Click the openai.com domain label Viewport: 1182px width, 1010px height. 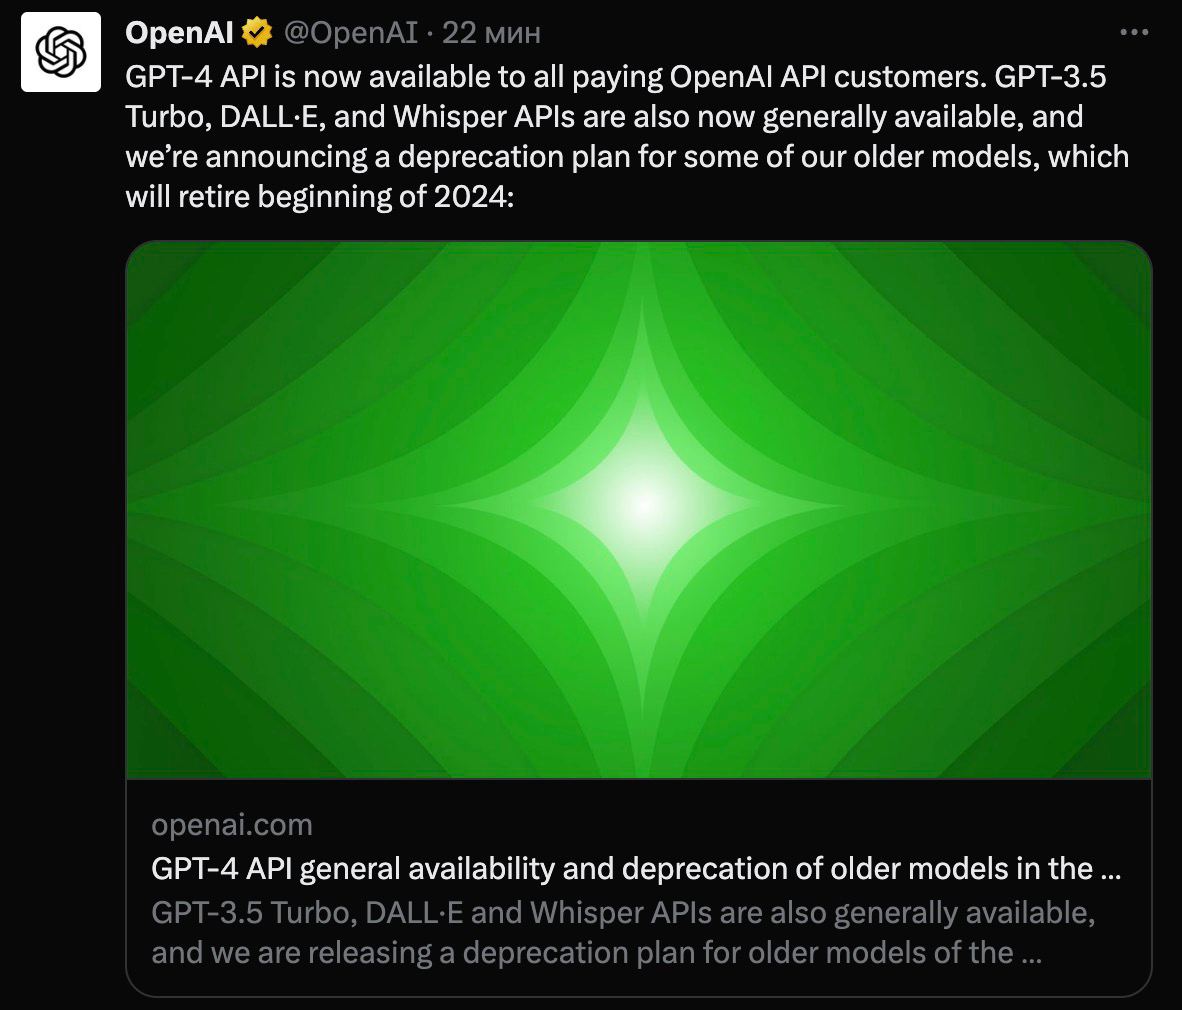point(231,824)
